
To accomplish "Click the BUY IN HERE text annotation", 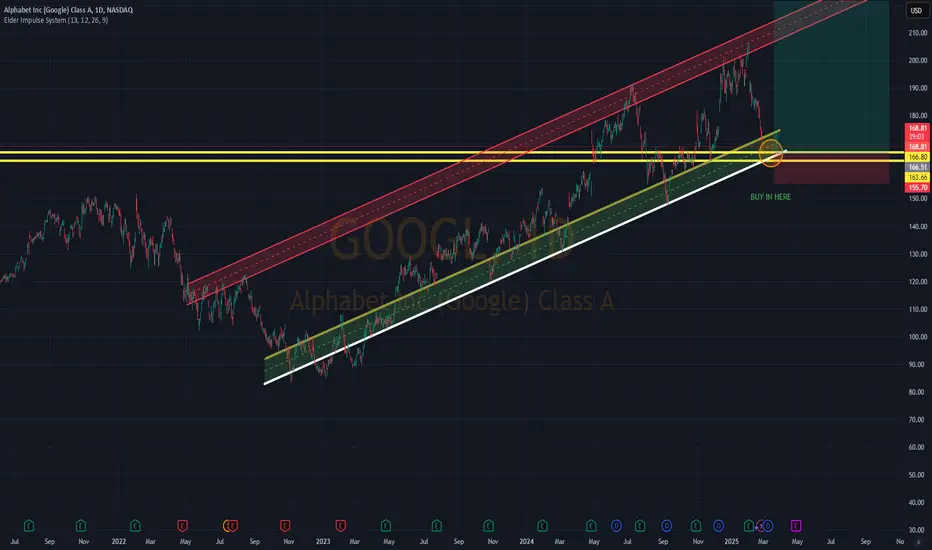I will click(770, 197).
